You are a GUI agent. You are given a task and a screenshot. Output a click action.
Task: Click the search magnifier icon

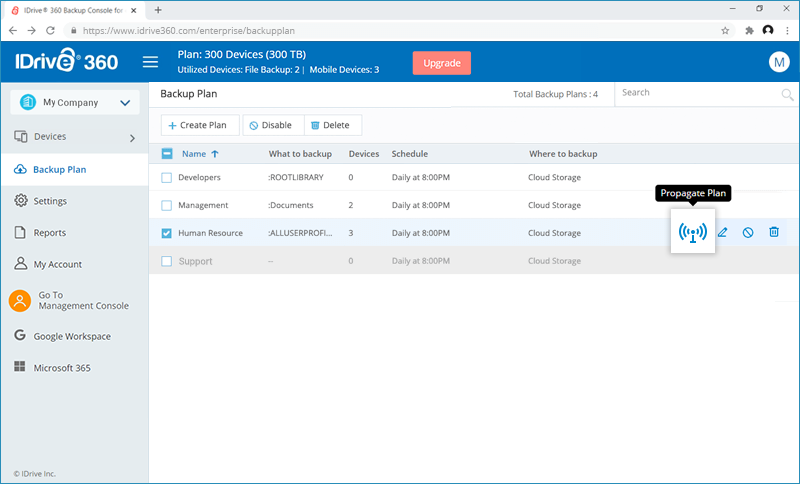(787, 94)
